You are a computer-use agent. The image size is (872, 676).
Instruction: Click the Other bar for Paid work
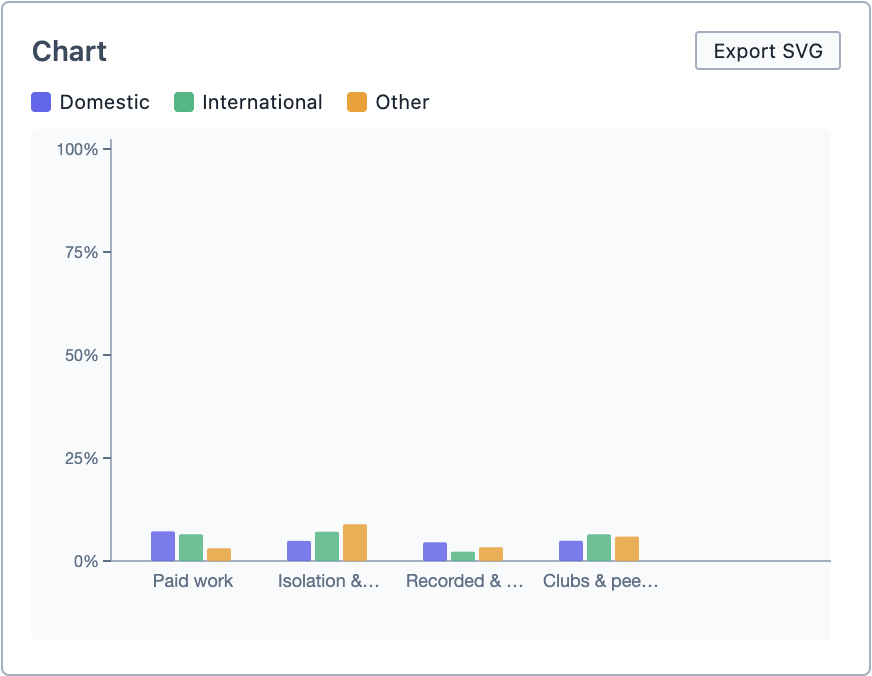pos(219,555)
